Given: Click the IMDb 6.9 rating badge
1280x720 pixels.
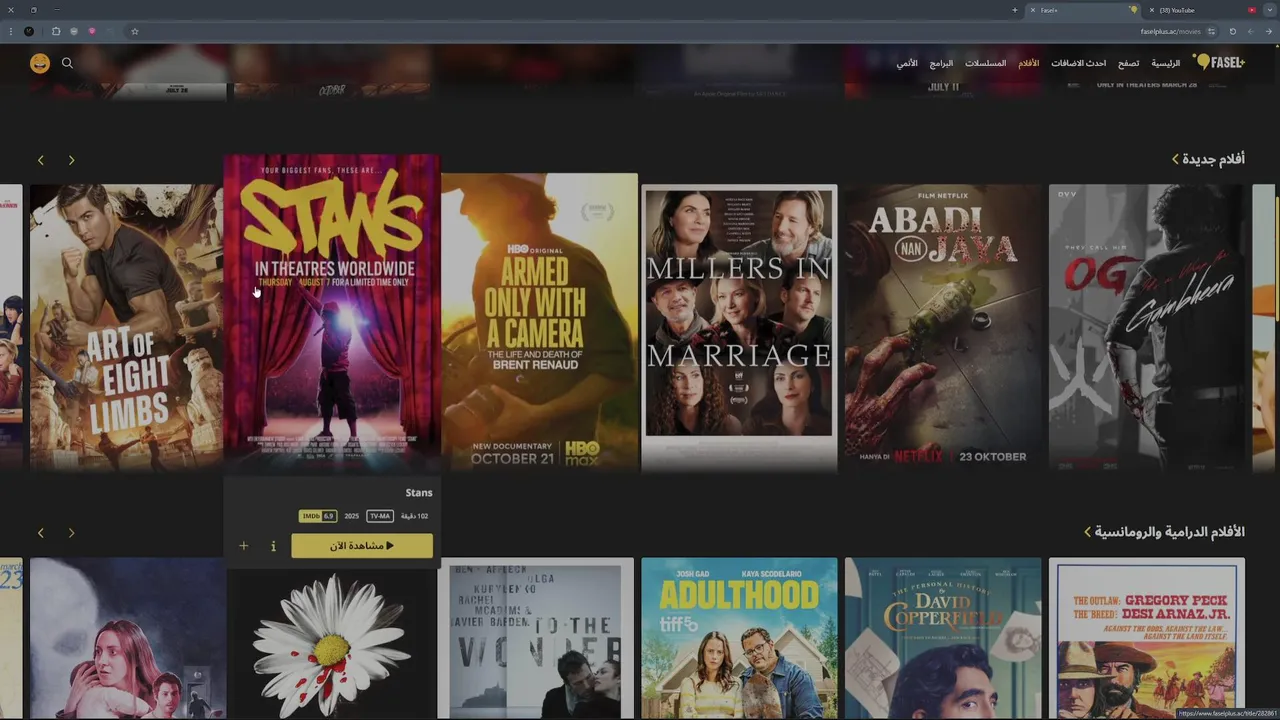Looking at the screenshot, I should click(x=318, y=516).
